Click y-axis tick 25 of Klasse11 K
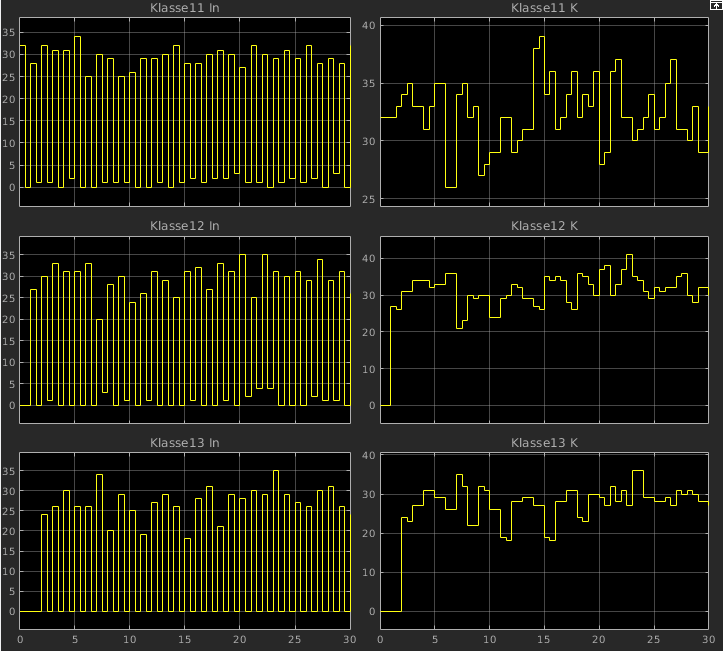This screenshot has height=651, width=723. (366, 200)
